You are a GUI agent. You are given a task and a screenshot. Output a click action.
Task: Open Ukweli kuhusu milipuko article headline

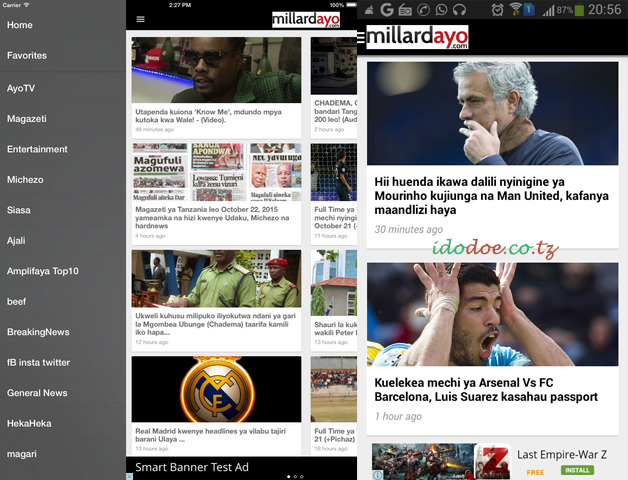point(215,324)
